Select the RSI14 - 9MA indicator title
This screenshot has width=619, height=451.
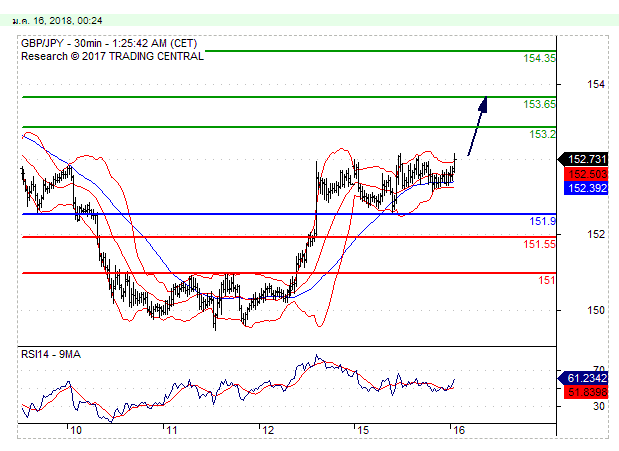click(x=51, y=354)
